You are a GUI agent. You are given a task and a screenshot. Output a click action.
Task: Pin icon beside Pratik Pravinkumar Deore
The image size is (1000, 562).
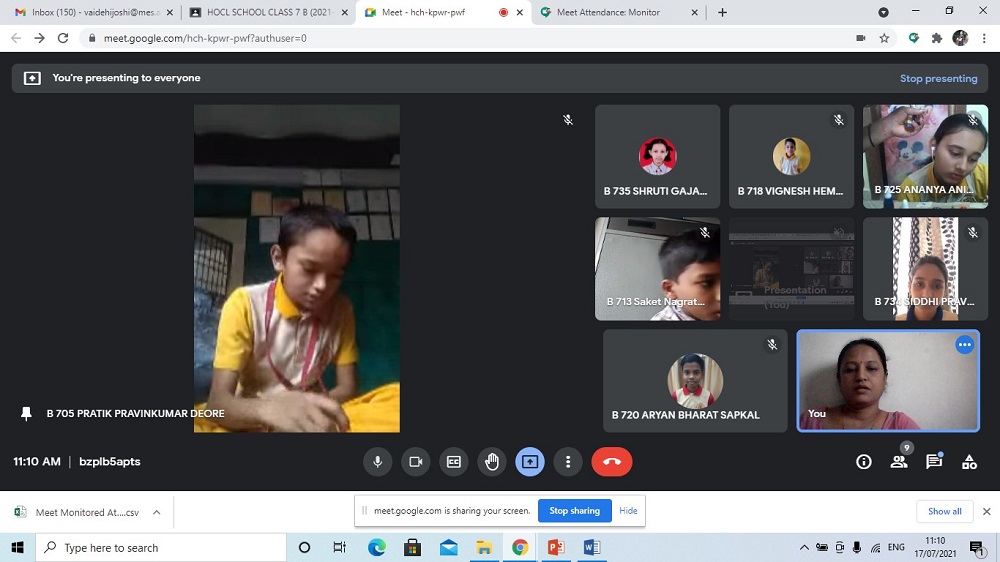click(x=27, y=413)
